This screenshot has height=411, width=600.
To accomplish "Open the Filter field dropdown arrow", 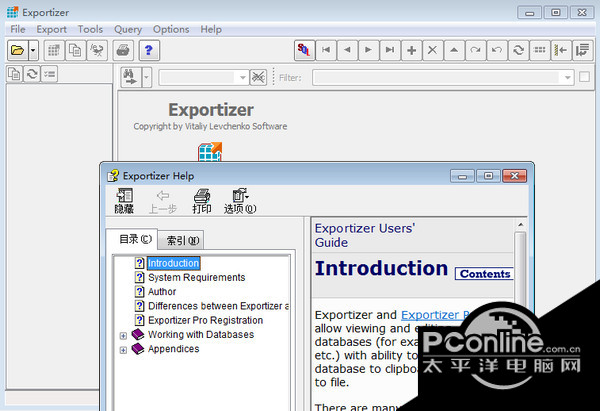I will pos(567,78).
